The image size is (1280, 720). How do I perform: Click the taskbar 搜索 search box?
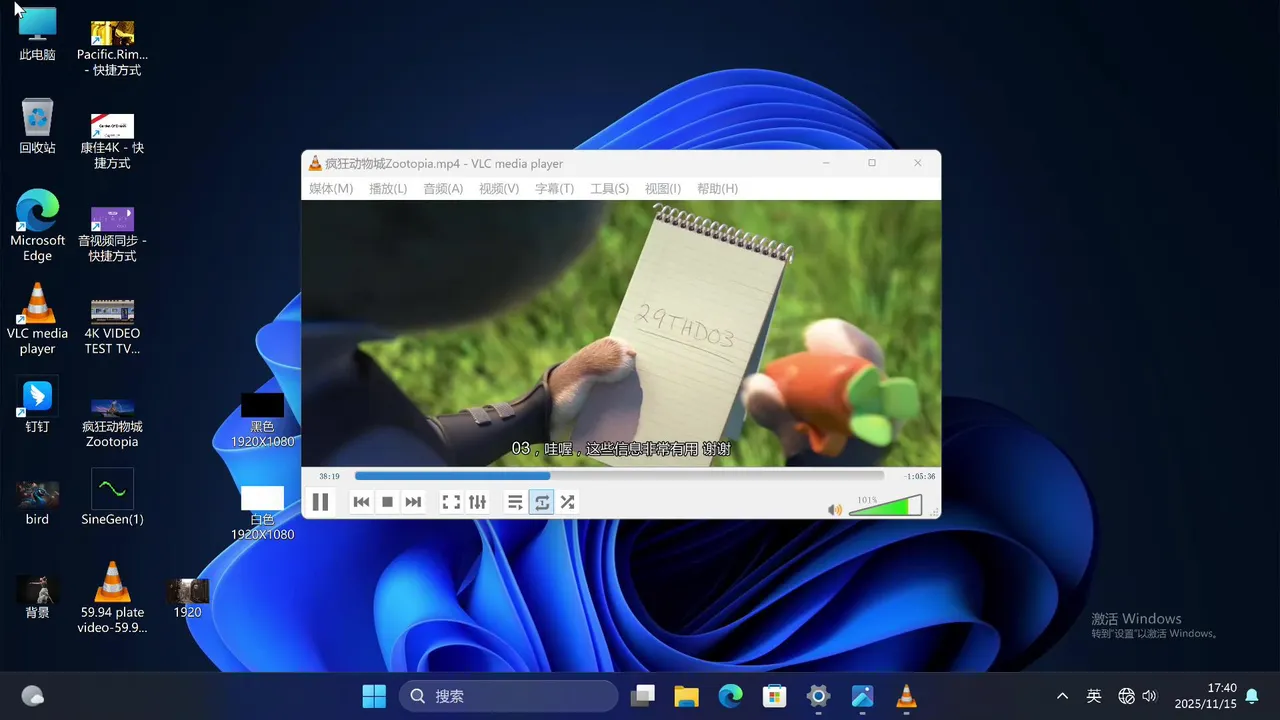pyautogui.click(x=508, y=696)
